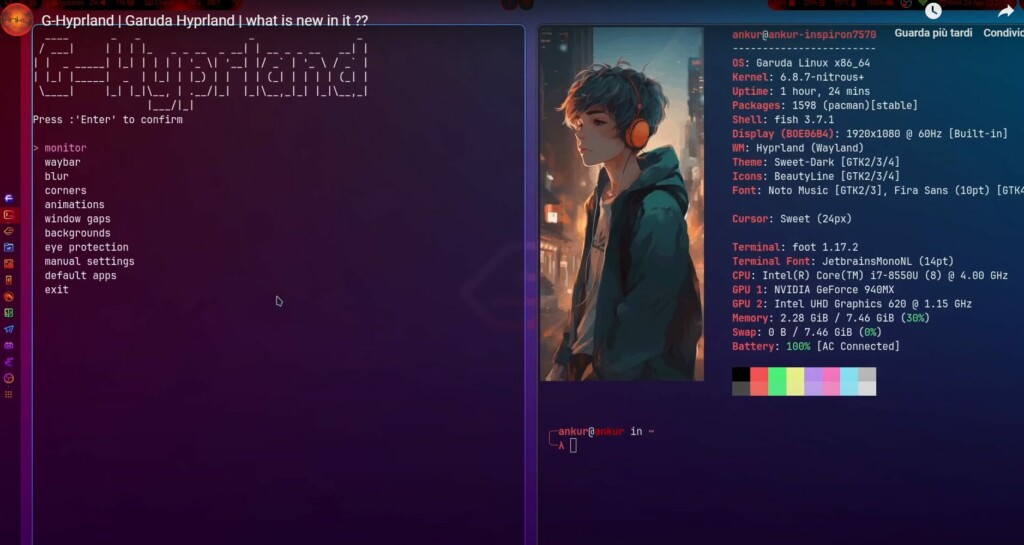
Task: Select the window gaps menu entry
Action: pyautogui.click(x=77, y=219)
